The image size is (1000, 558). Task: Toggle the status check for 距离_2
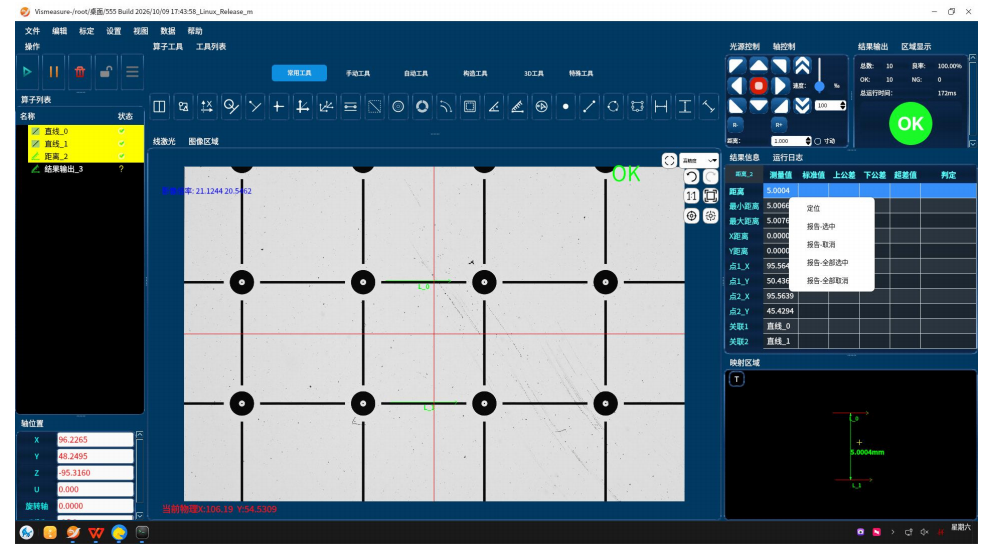(x=122, y=156)
